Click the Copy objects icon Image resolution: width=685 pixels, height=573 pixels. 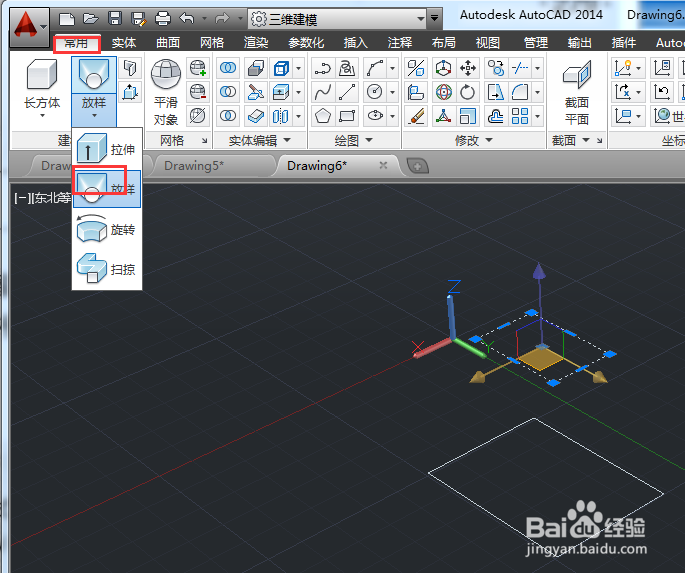496,68
